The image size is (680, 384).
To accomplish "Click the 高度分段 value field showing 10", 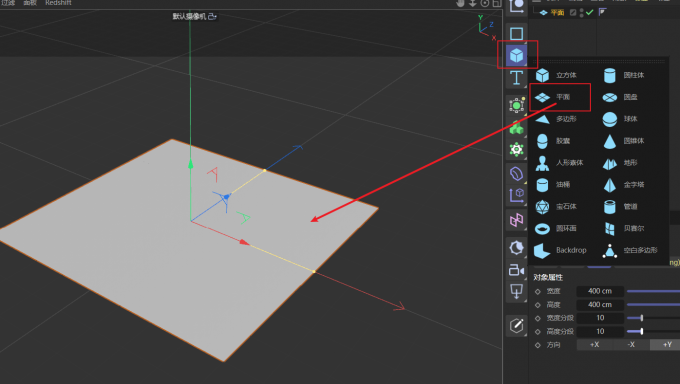I will [600, 331].
